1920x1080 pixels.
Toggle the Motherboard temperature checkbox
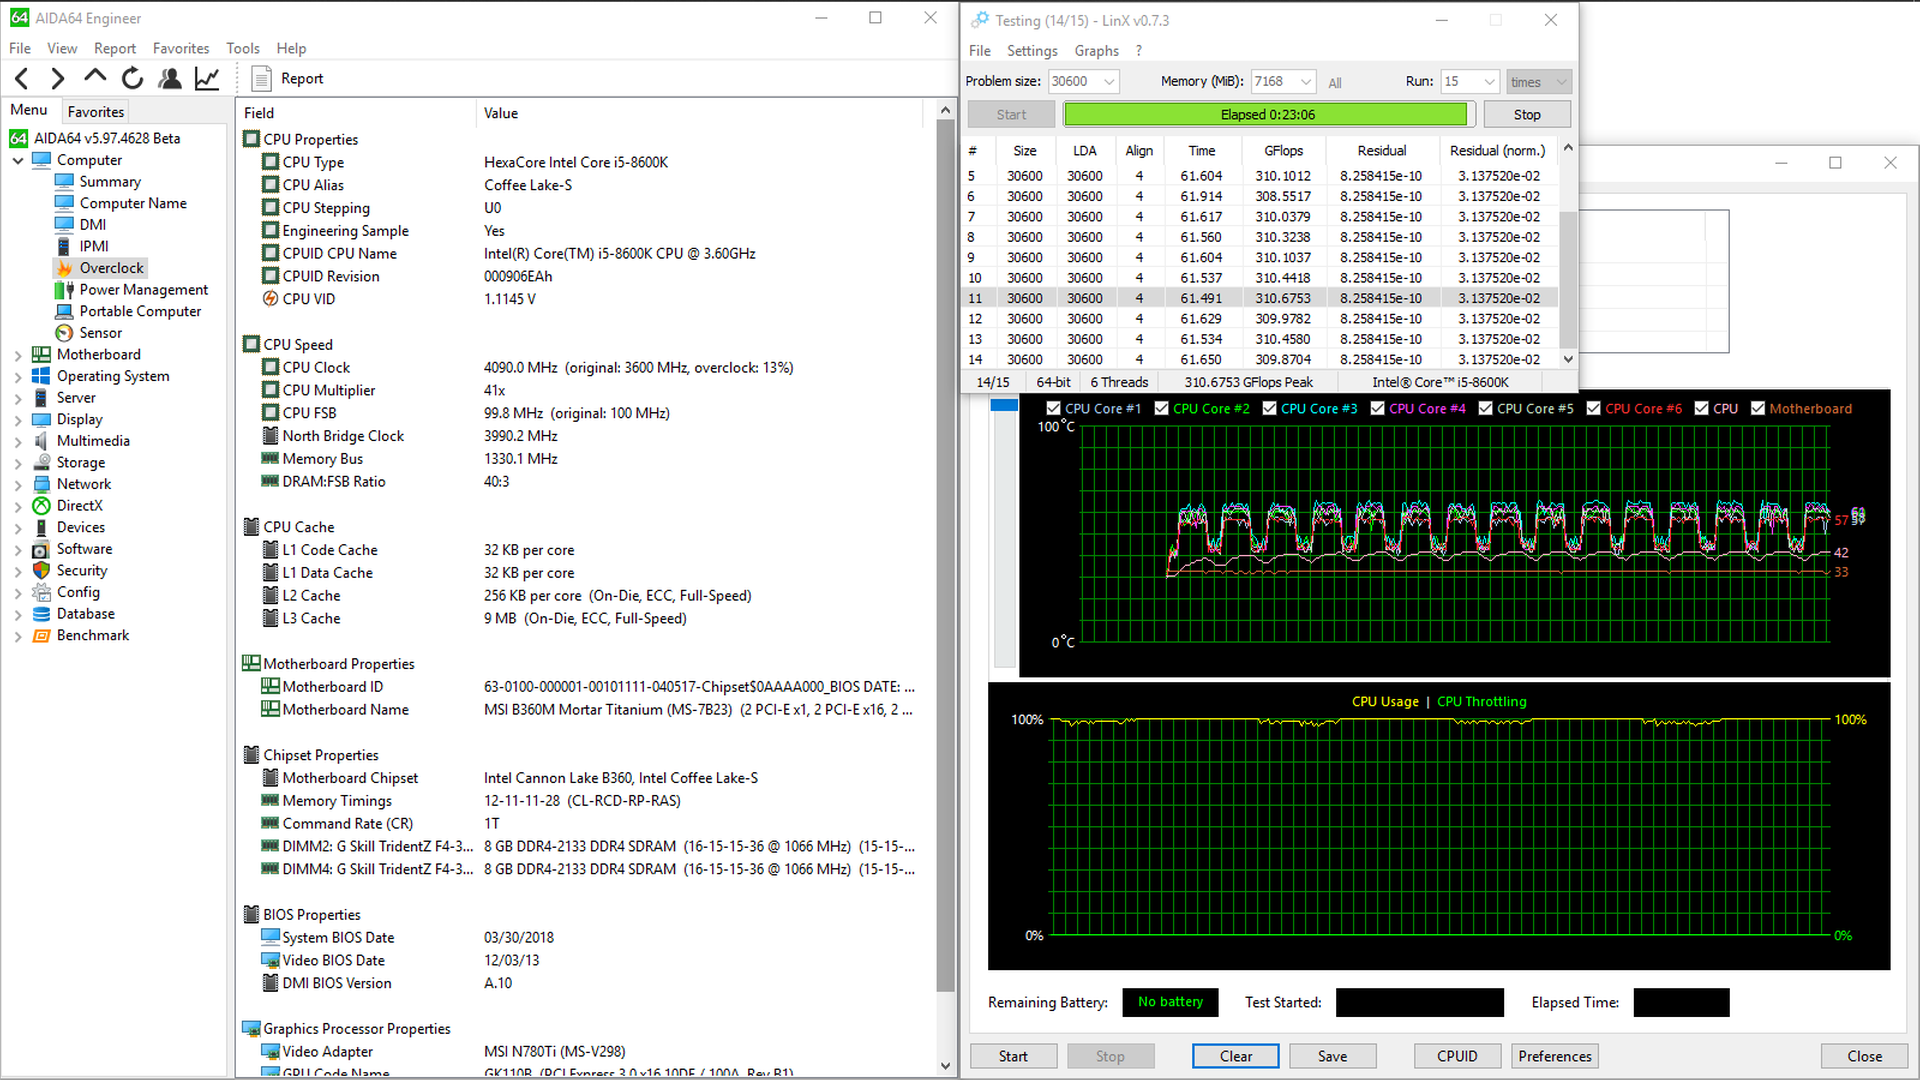tap(1757, 408)
